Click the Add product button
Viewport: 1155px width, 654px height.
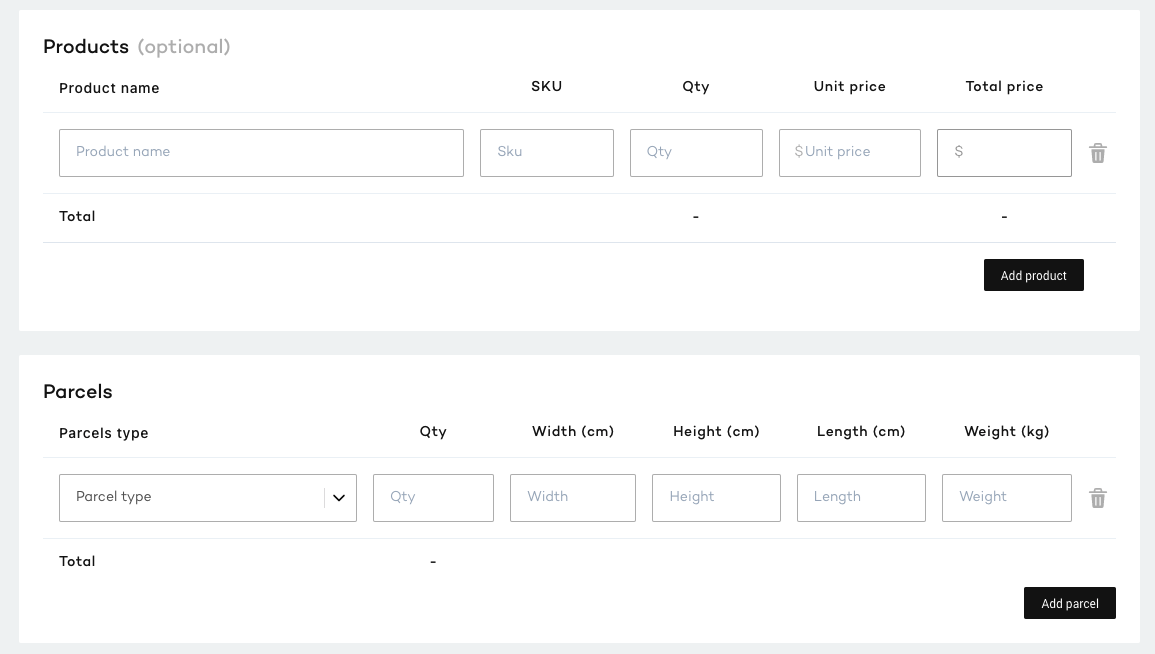[1033, 275]
